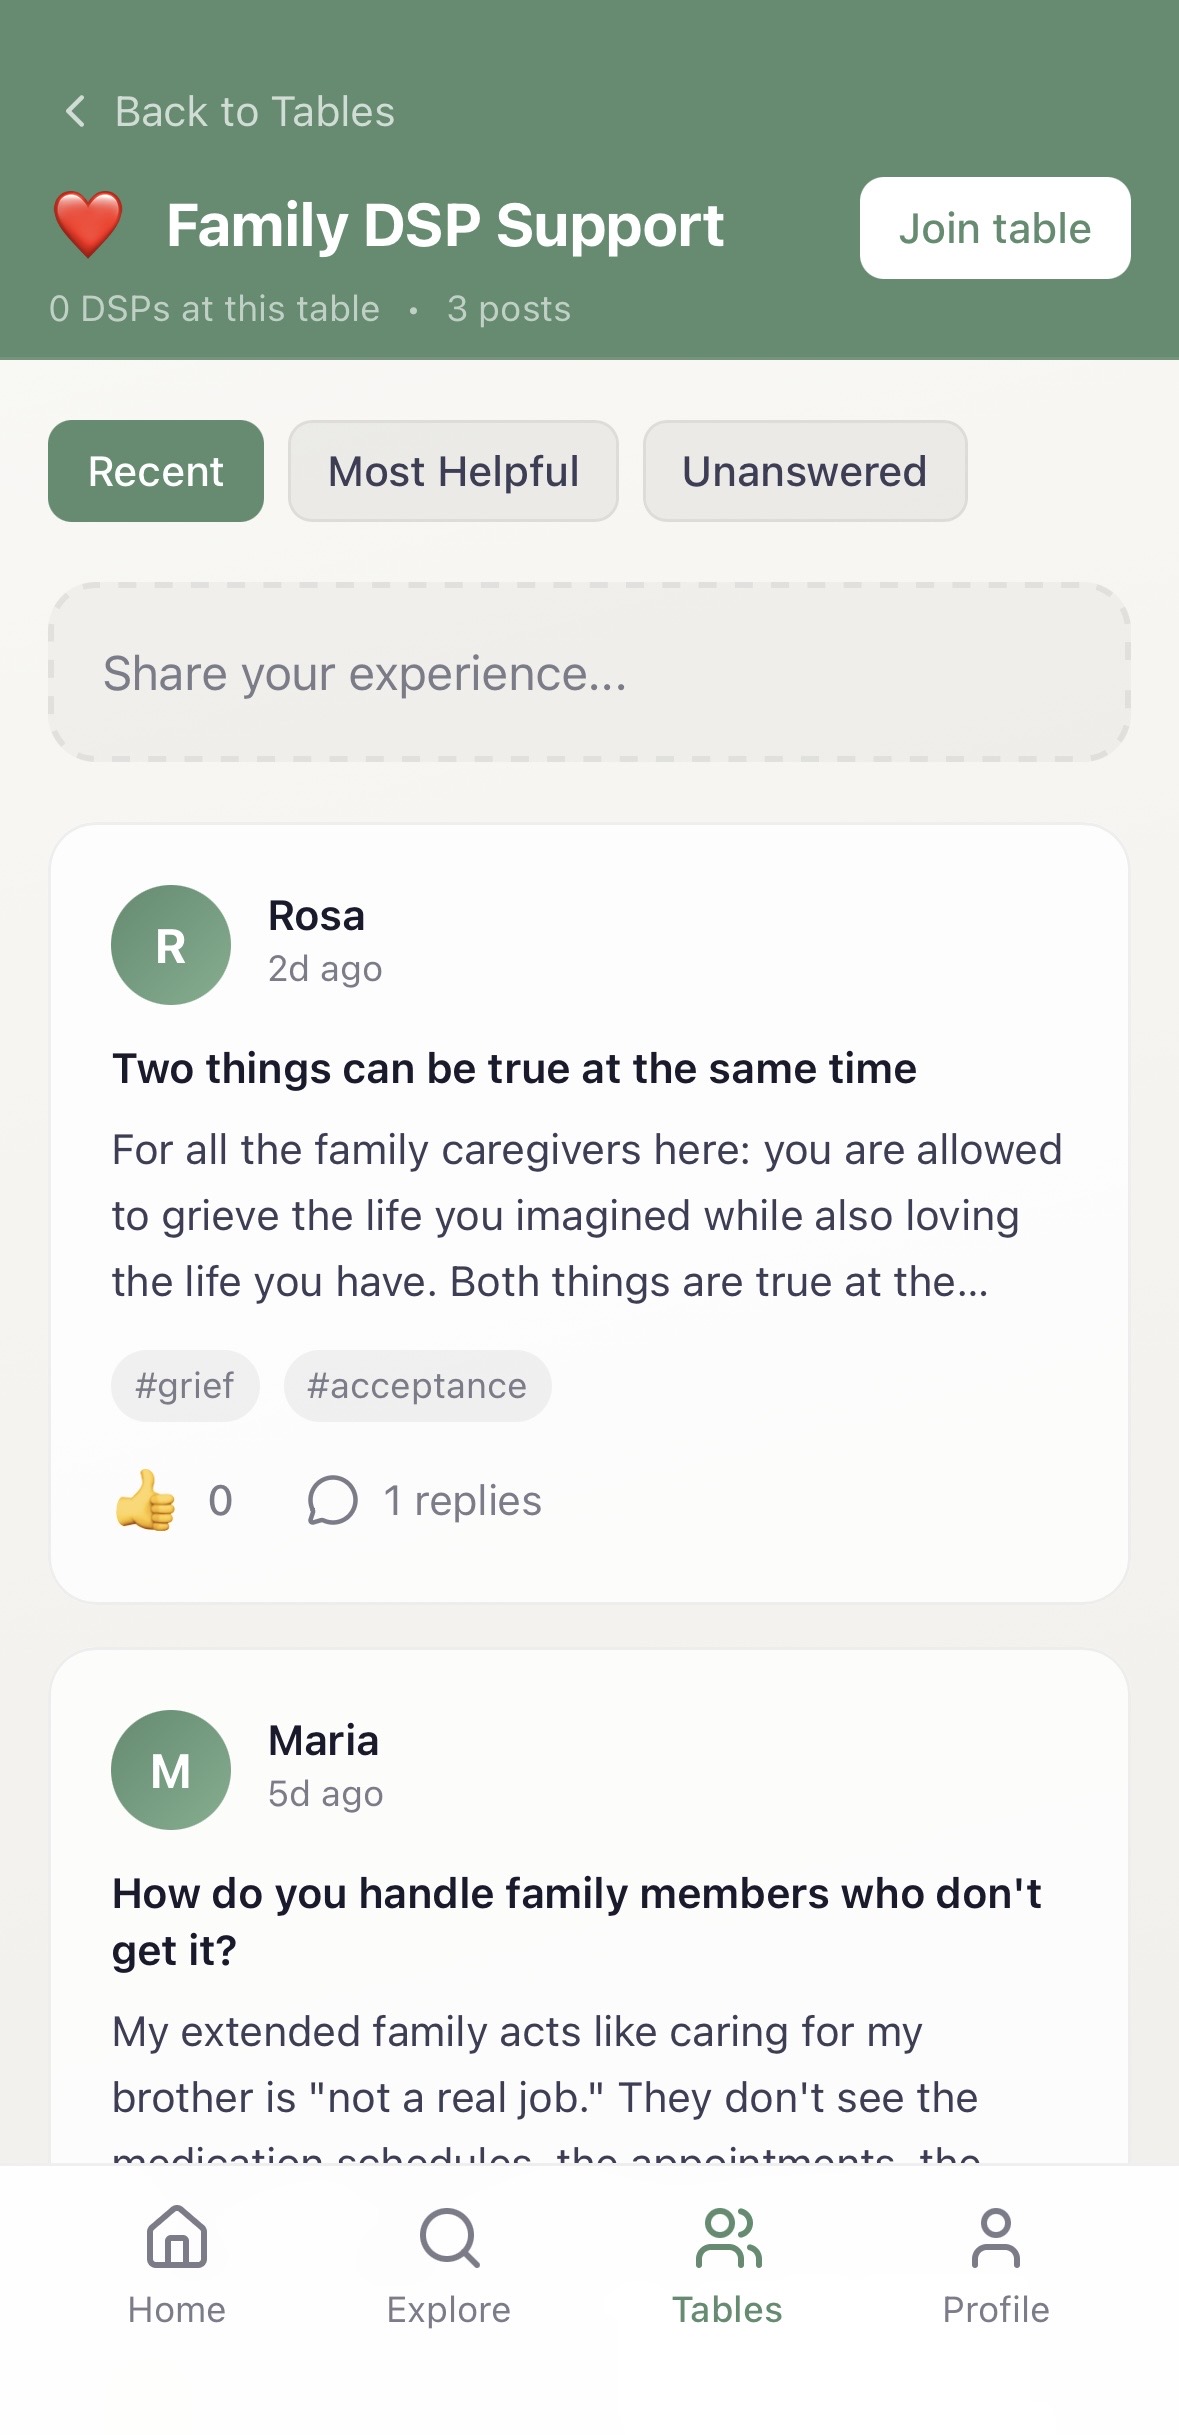Open Explore search in bottom navigation
This screenshot has width=1179, height=2435.
tap(449, 2264)
